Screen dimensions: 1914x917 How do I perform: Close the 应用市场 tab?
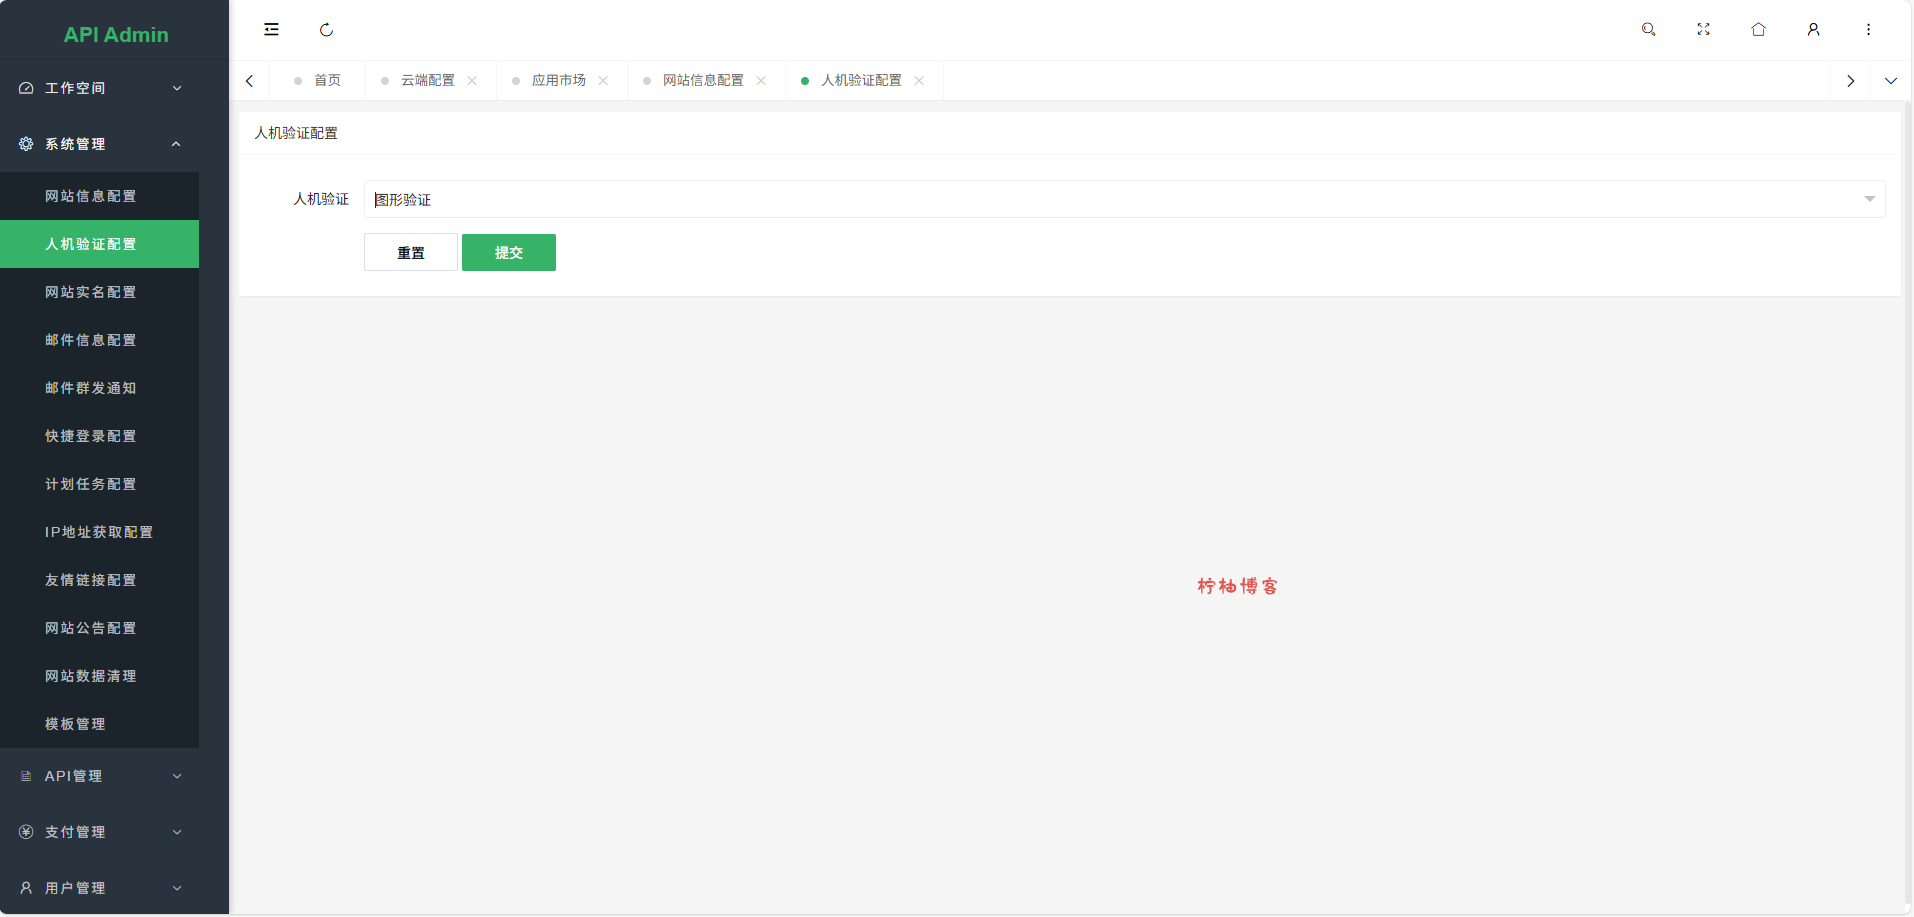[603, 81]
